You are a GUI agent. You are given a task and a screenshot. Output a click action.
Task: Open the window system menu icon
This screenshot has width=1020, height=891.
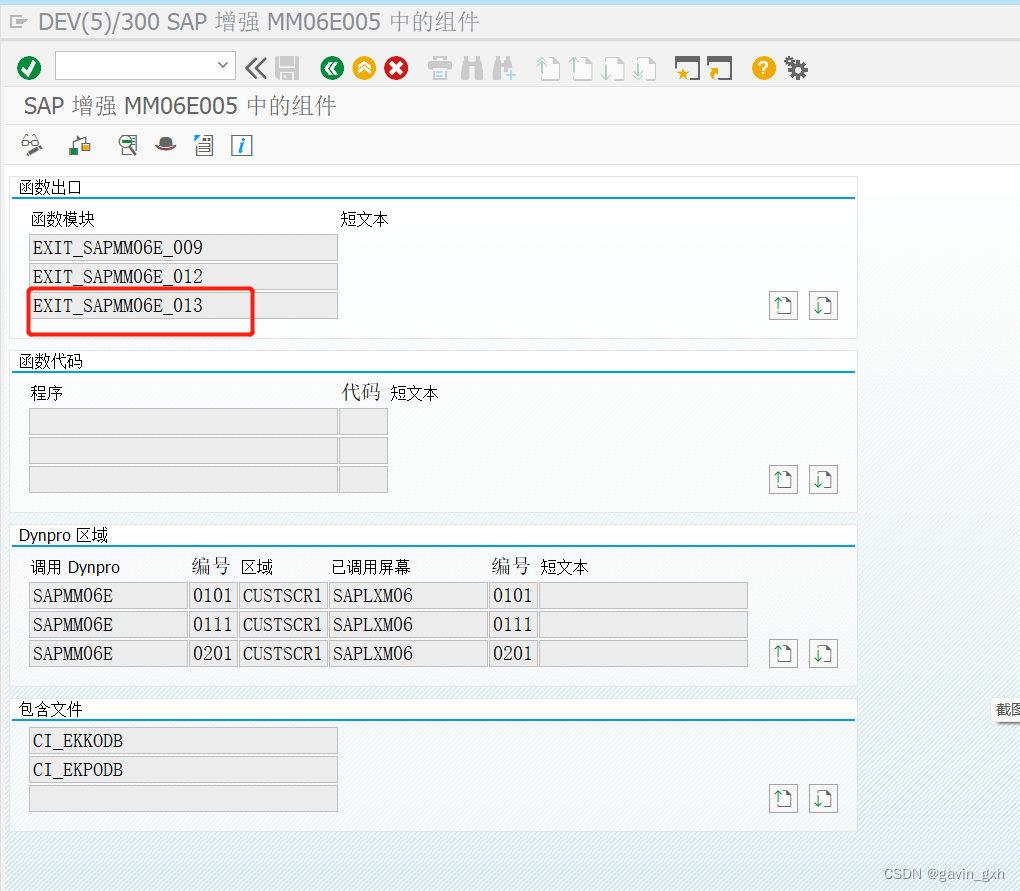19,22
